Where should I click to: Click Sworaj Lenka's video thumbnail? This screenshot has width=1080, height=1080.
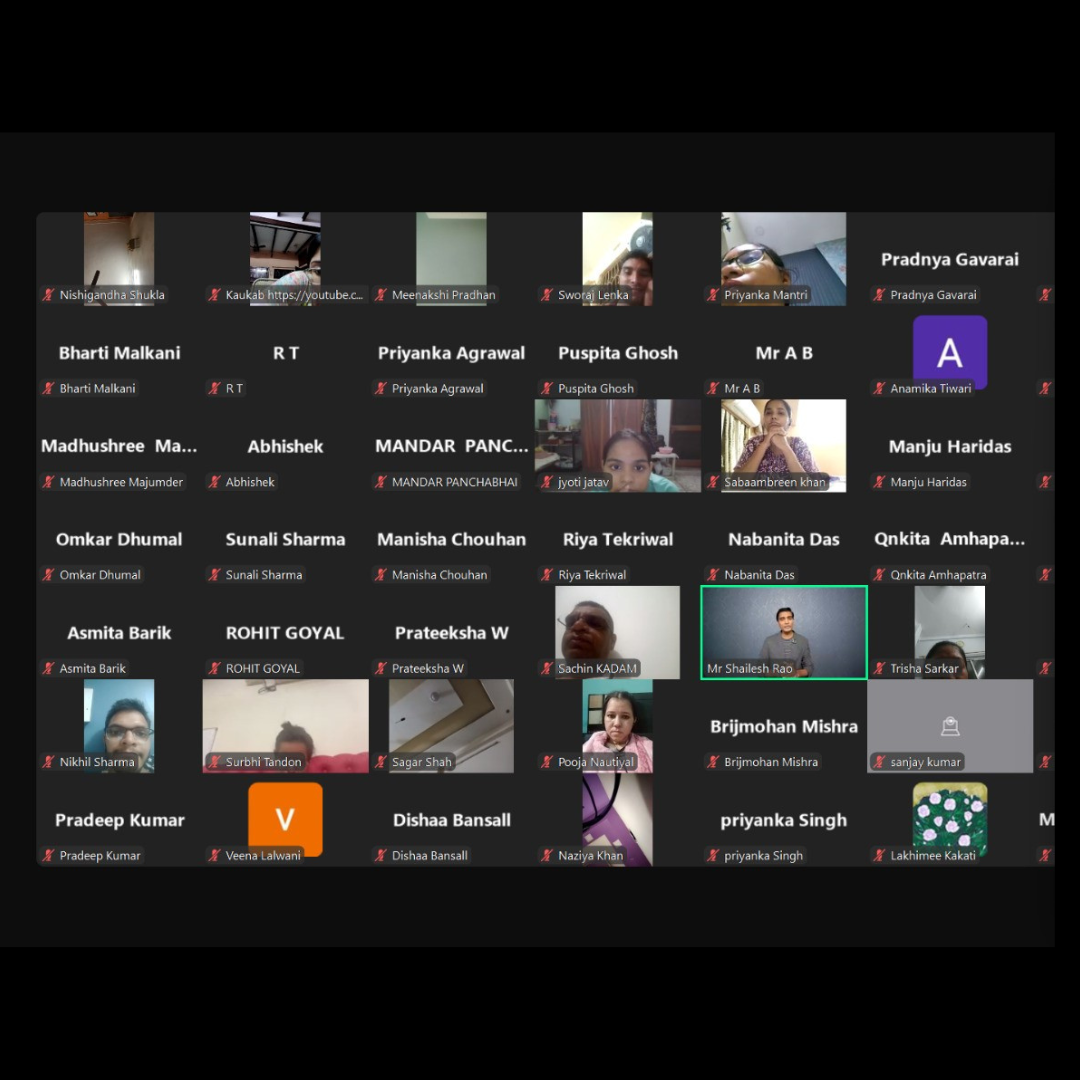[x=617, y=258]
